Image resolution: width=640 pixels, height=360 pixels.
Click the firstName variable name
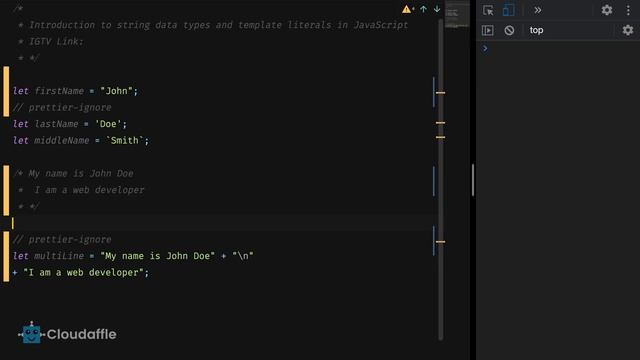[59, 91]
